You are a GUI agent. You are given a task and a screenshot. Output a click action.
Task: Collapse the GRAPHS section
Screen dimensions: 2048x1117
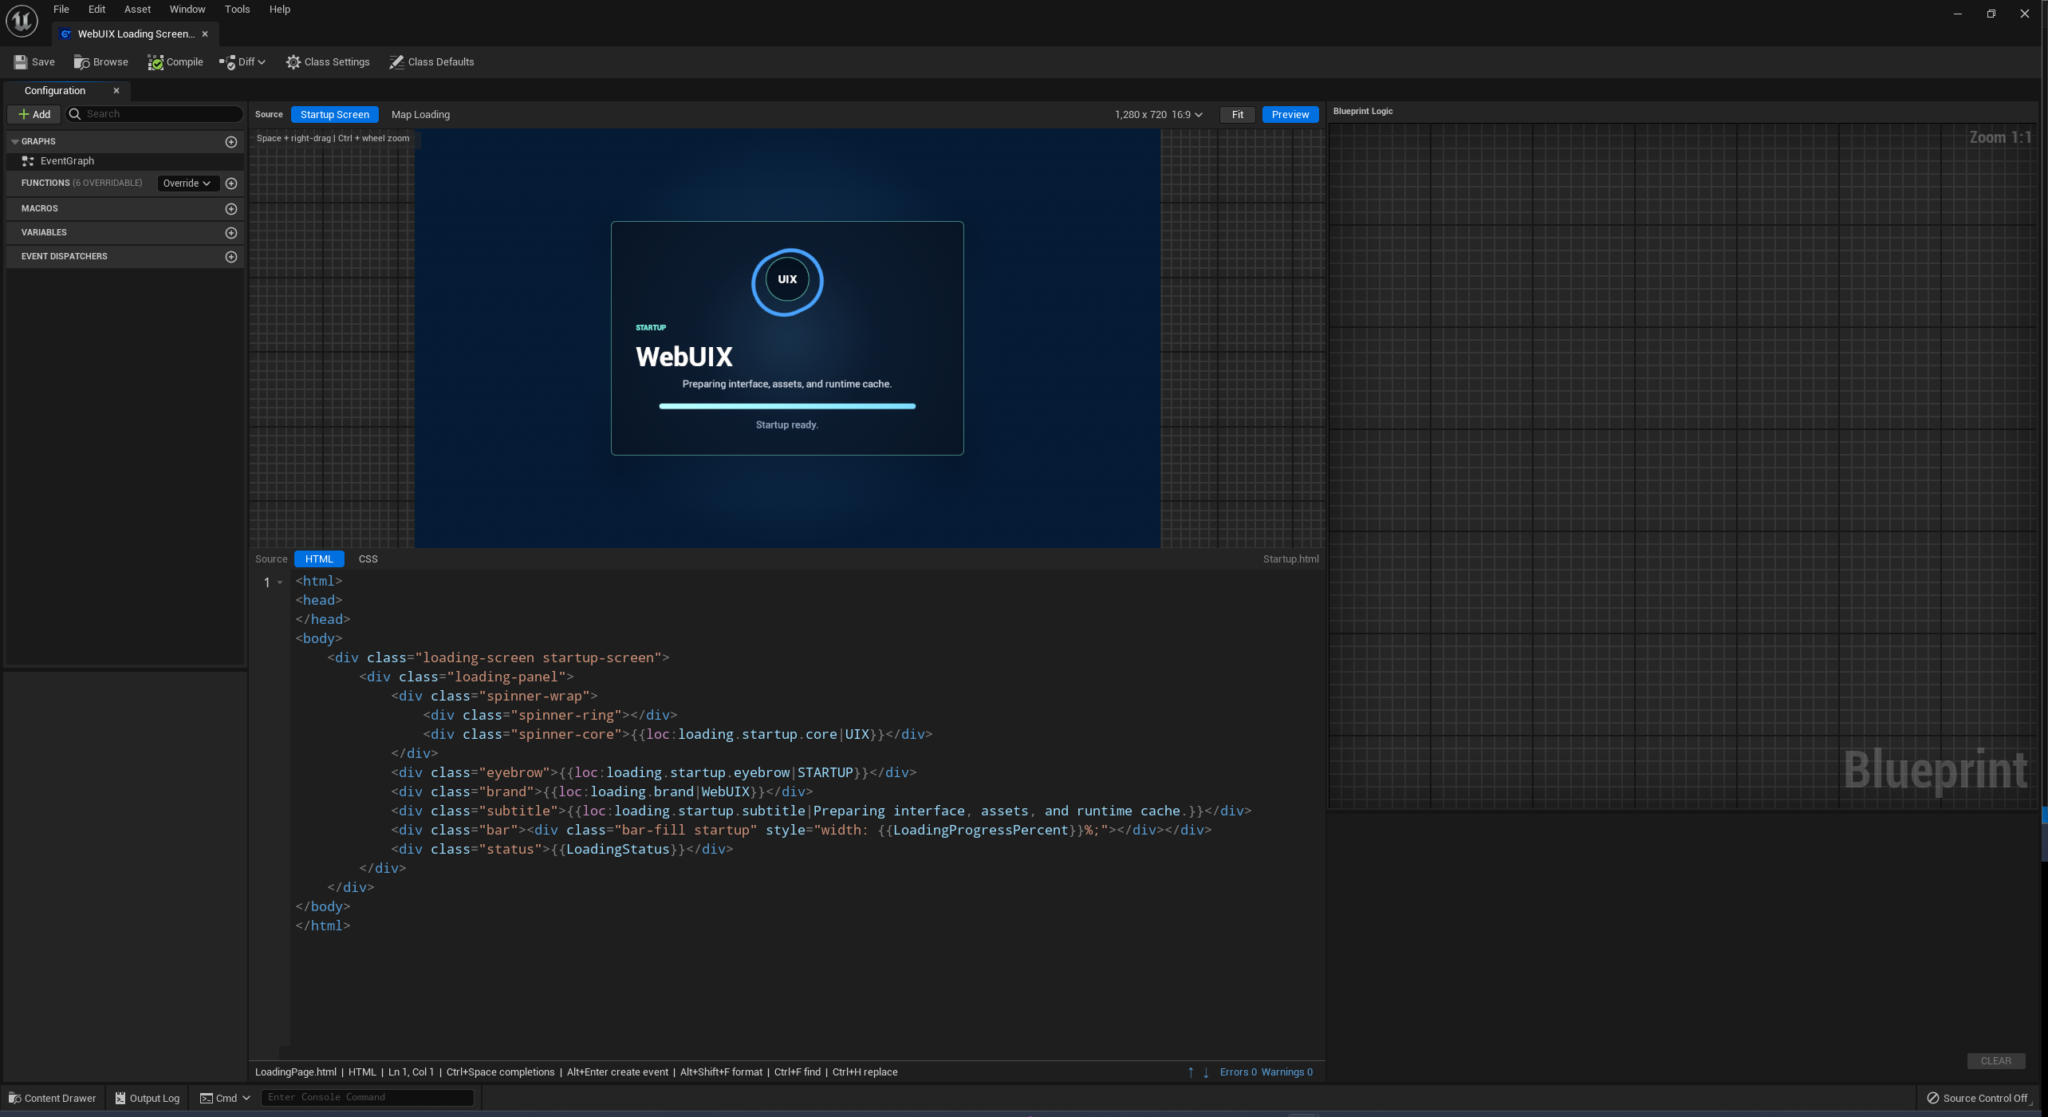[15, 142]
